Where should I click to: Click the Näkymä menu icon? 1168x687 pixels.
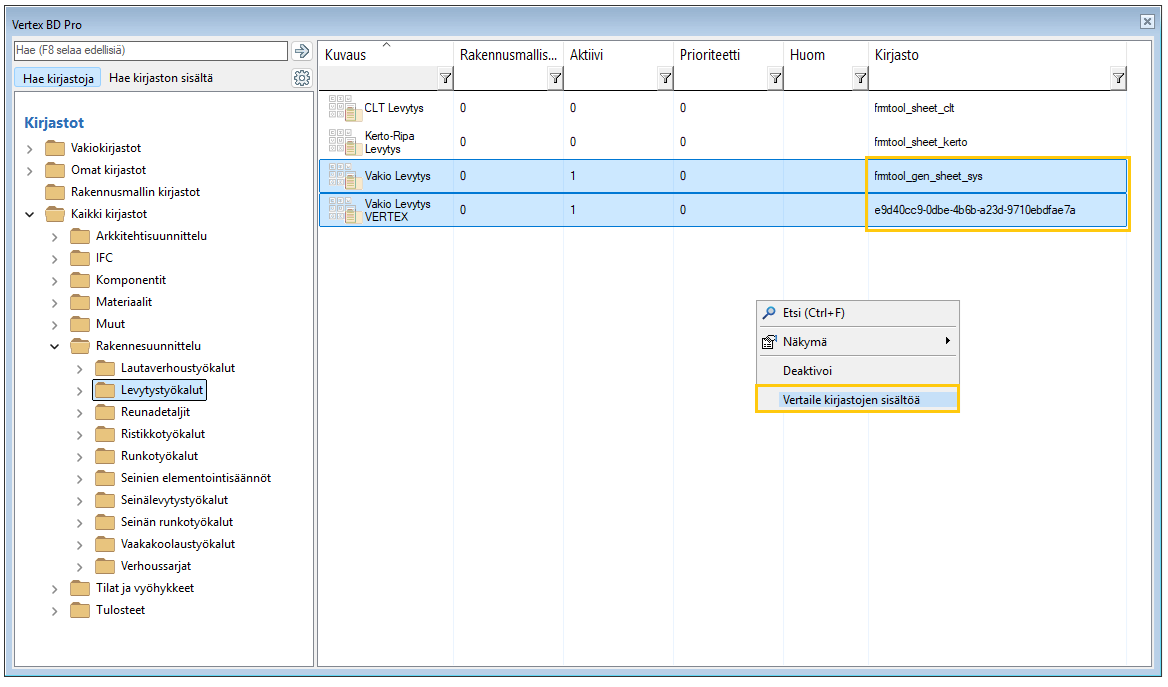(769, 342)
